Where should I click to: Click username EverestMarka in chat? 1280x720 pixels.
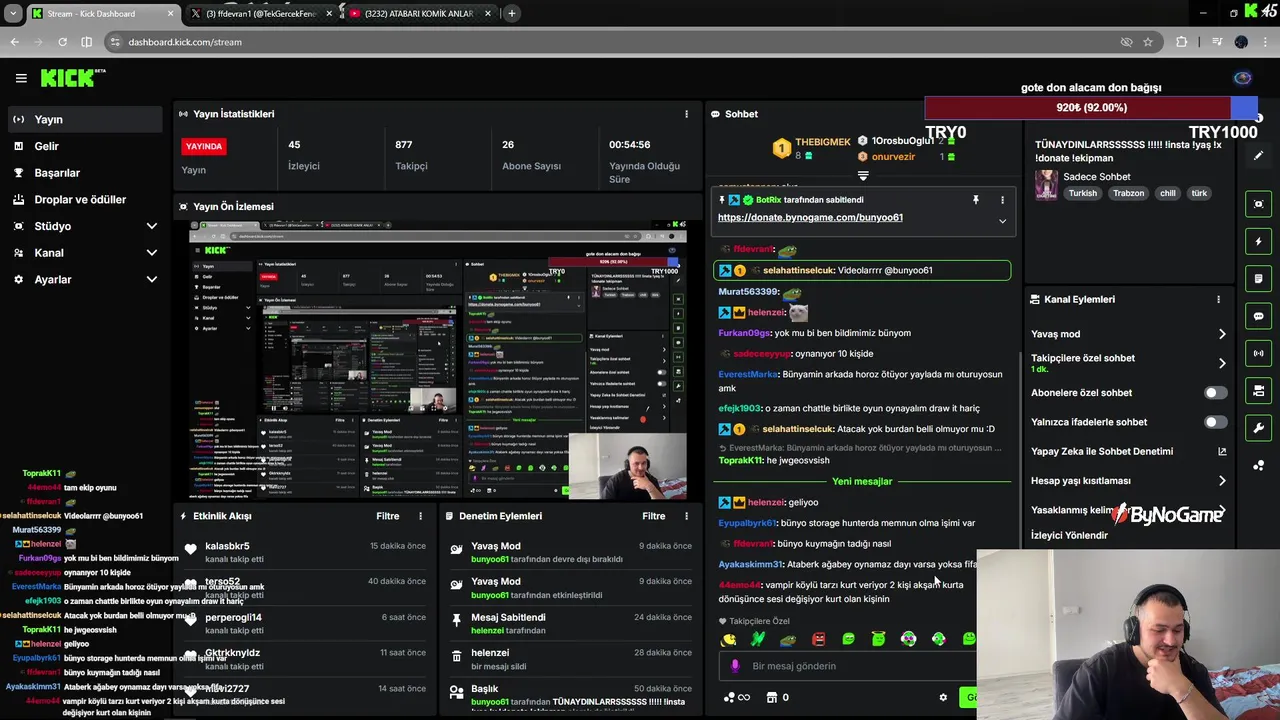pyautogui.click(x=748, y=375)
